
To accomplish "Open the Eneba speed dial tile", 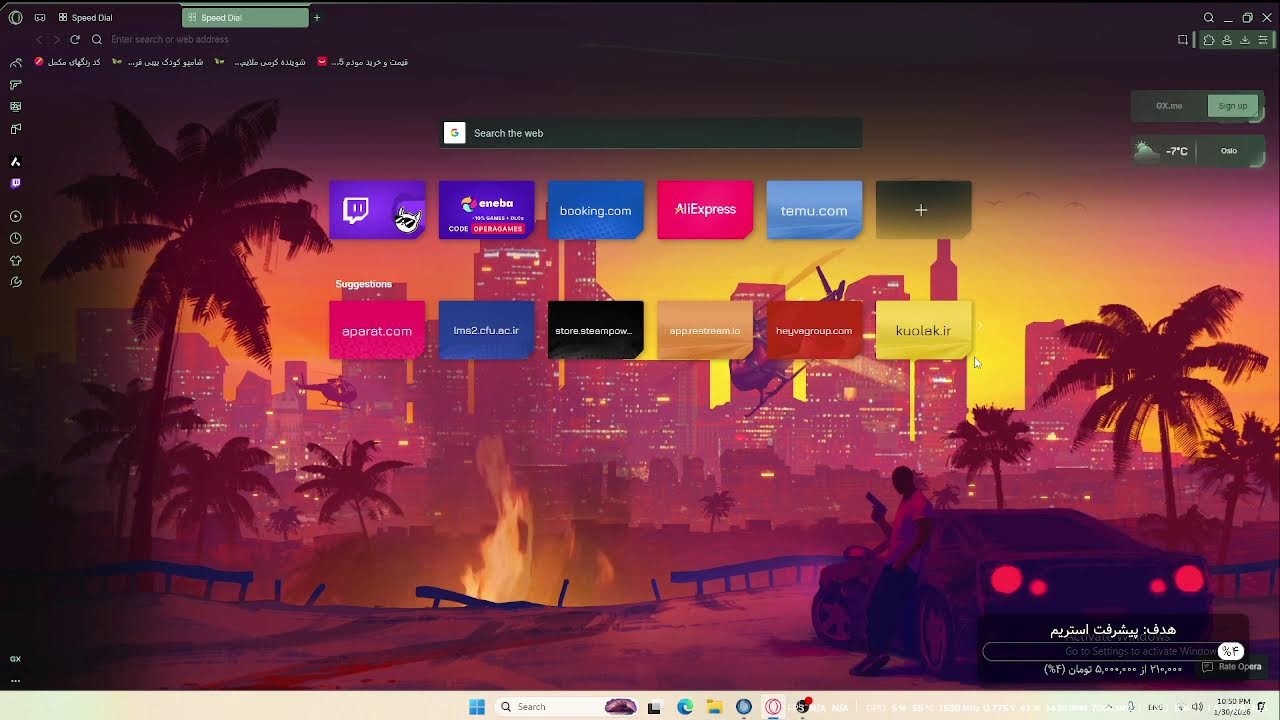I will (x=486, y=210).
